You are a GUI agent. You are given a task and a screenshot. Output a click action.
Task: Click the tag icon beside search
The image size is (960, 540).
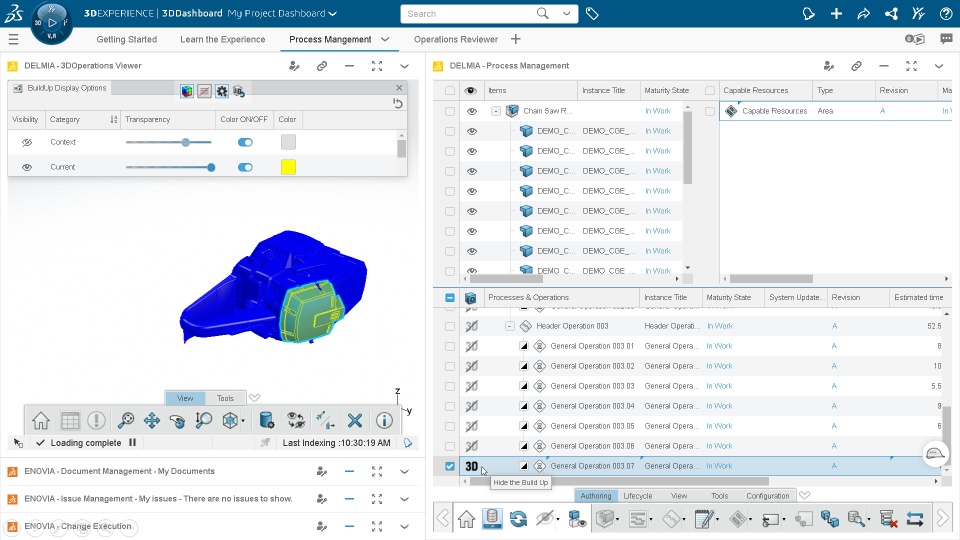tap(592, 13)
